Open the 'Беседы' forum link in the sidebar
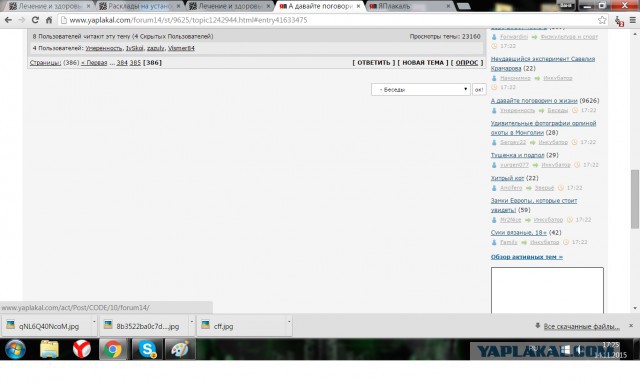640x381 pixels. click(558, 110)
